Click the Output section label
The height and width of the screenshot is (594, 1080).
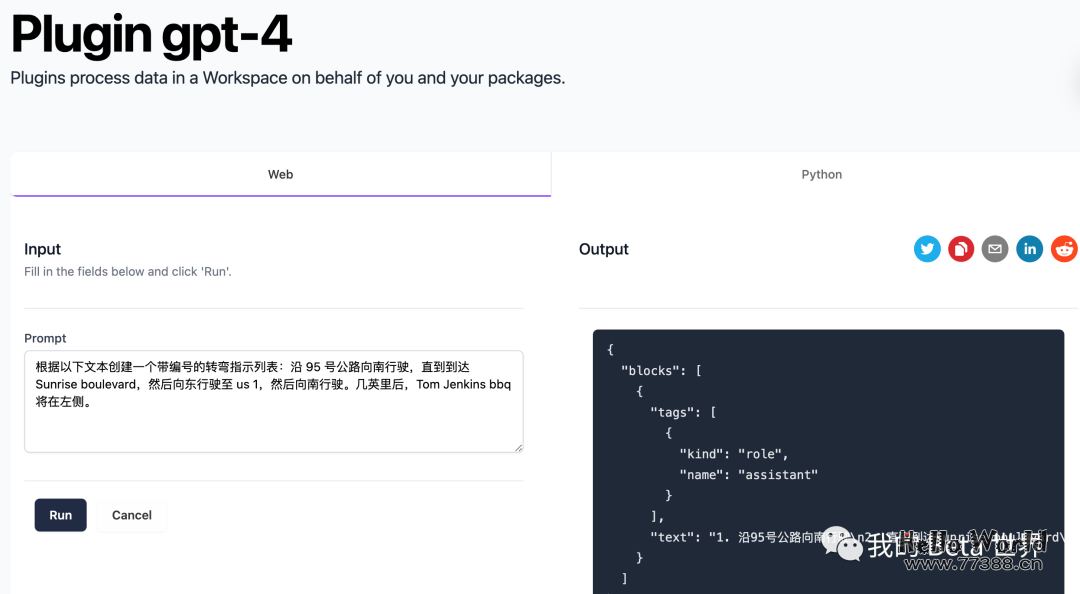tap(603, 249)
